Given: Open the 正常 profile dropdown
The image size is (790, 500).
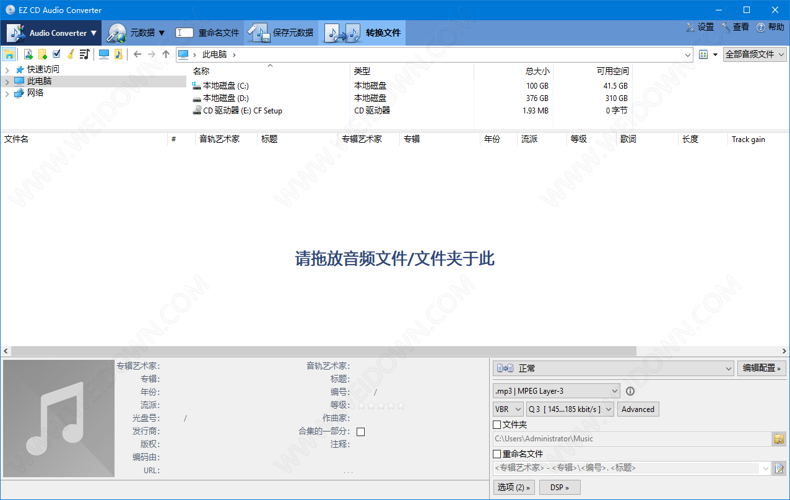Looking at the screenshot, I should tap(613, 368).
